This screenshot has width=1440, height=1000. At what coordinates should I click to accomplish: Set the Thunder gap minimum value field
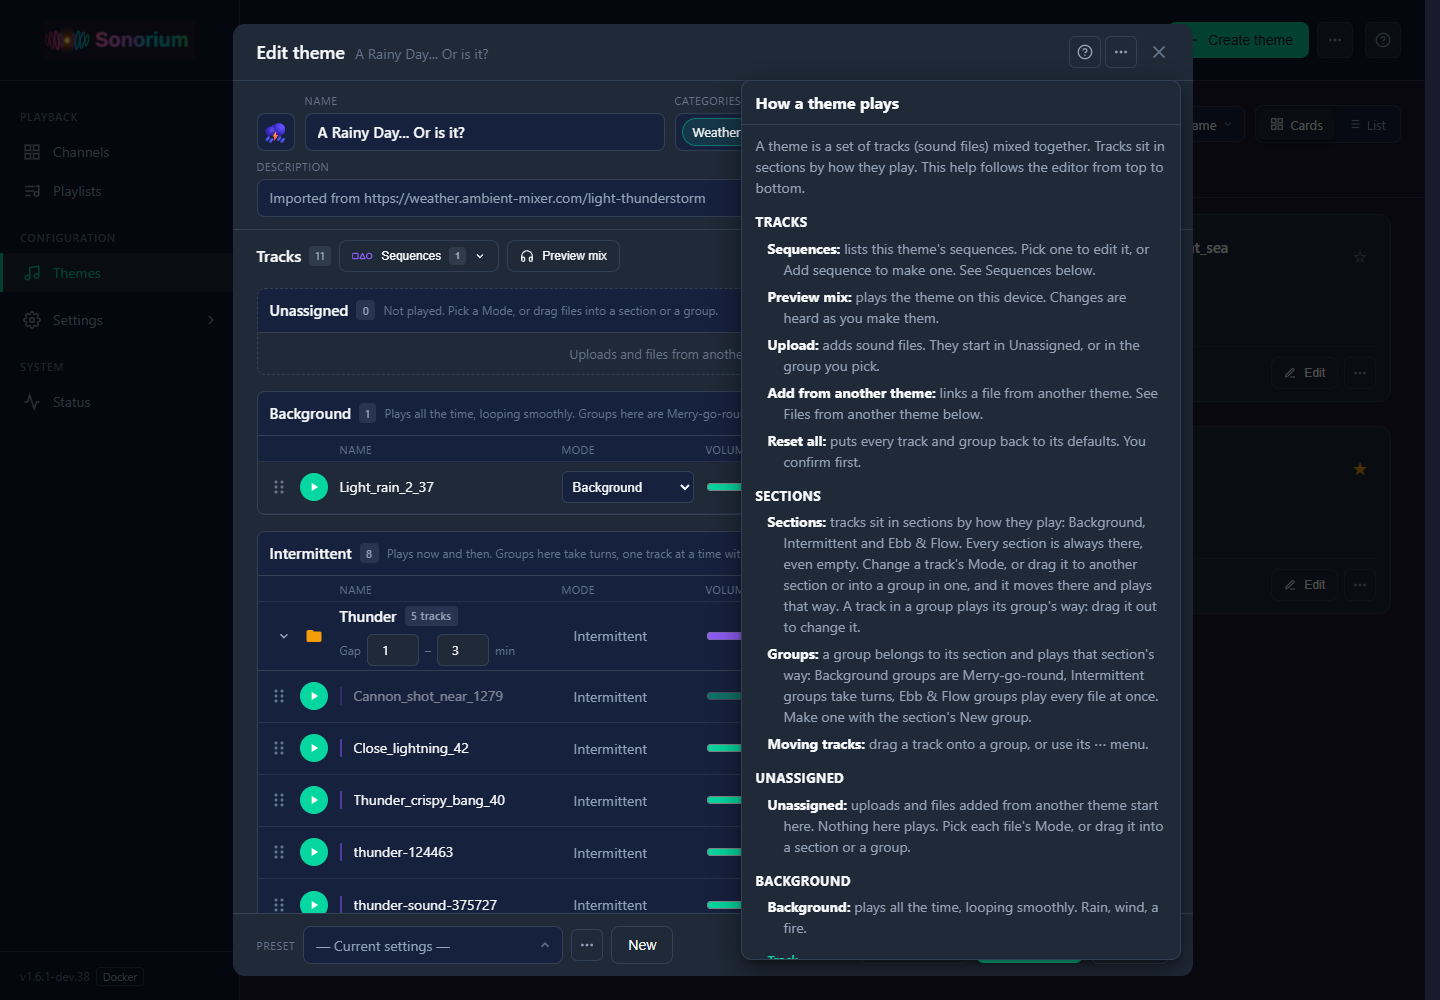click(x=393, y=650)
